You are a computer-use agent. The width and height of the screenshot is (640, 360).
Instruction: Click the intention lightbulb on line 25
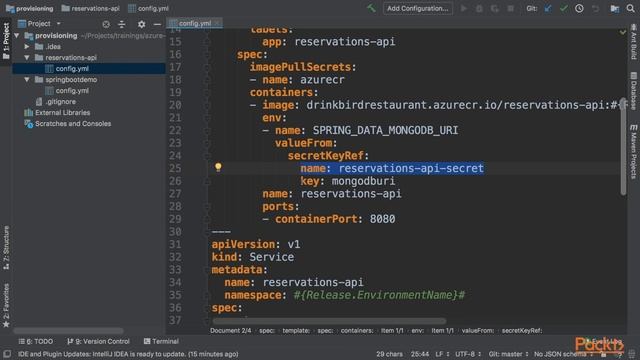(218, 167)
